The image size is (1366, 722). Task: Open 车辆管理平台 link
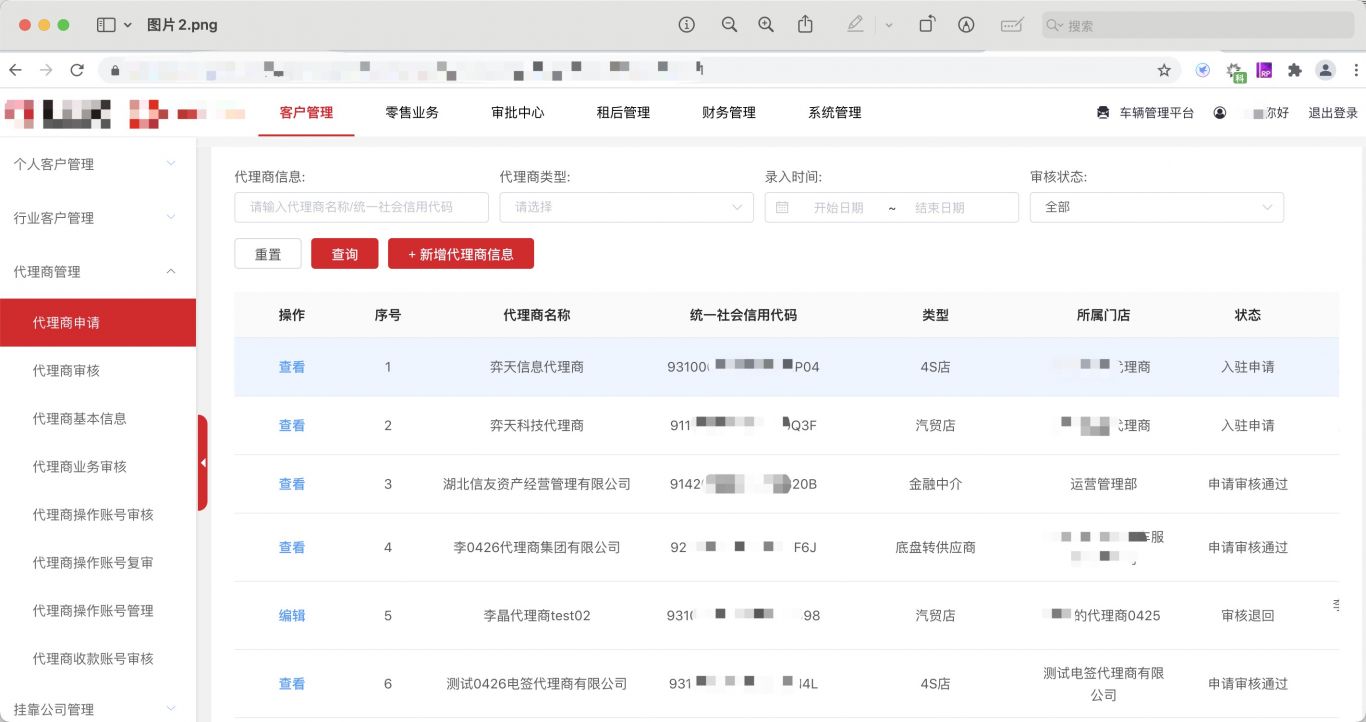(x=1145, y=113)
